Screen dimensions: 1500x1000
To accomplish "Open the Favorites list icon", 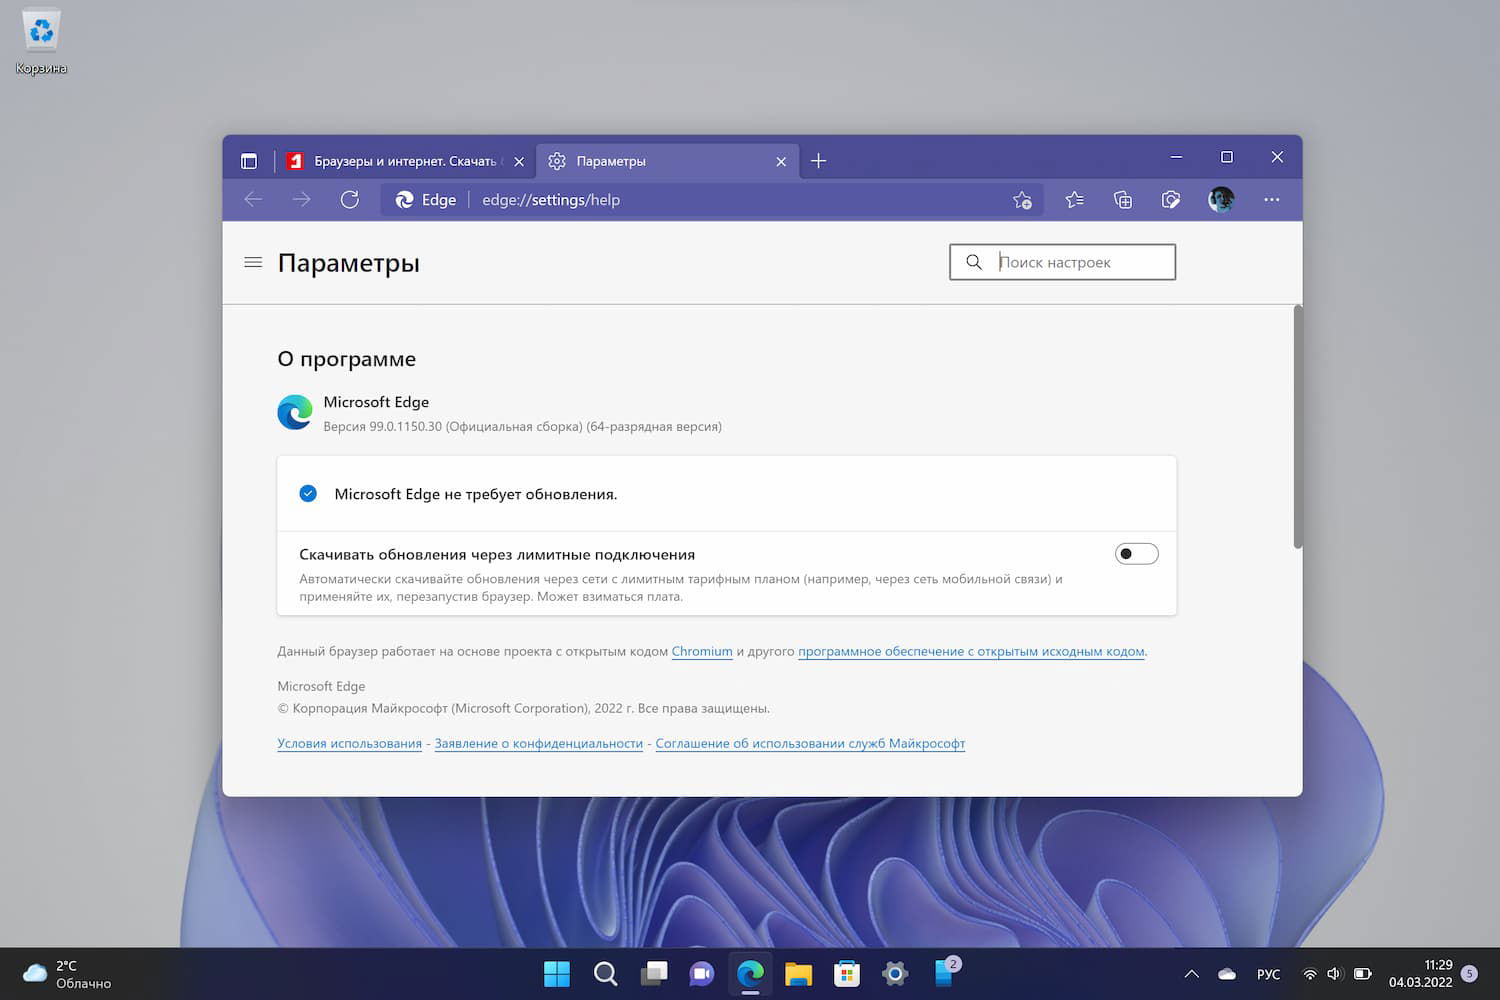I will [x=1075, y=200].
